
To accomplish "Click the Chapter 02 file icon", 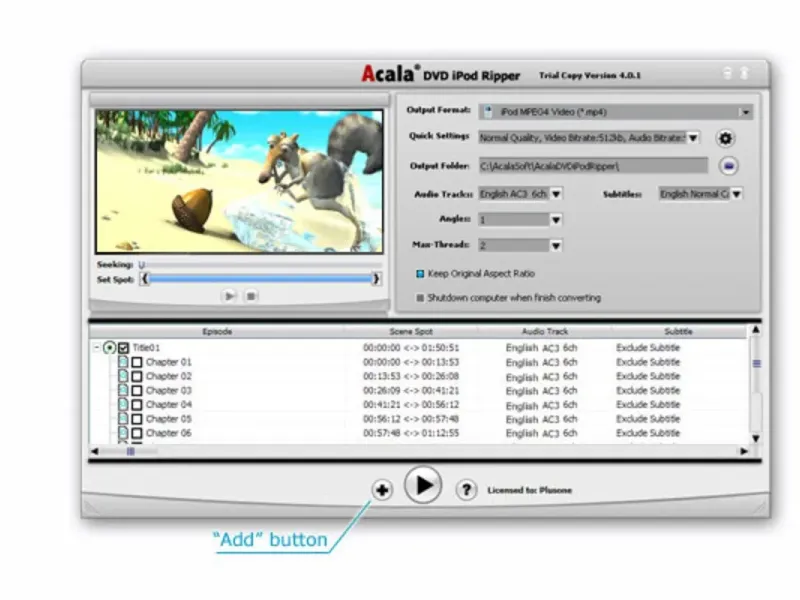I will click(123, 376).
